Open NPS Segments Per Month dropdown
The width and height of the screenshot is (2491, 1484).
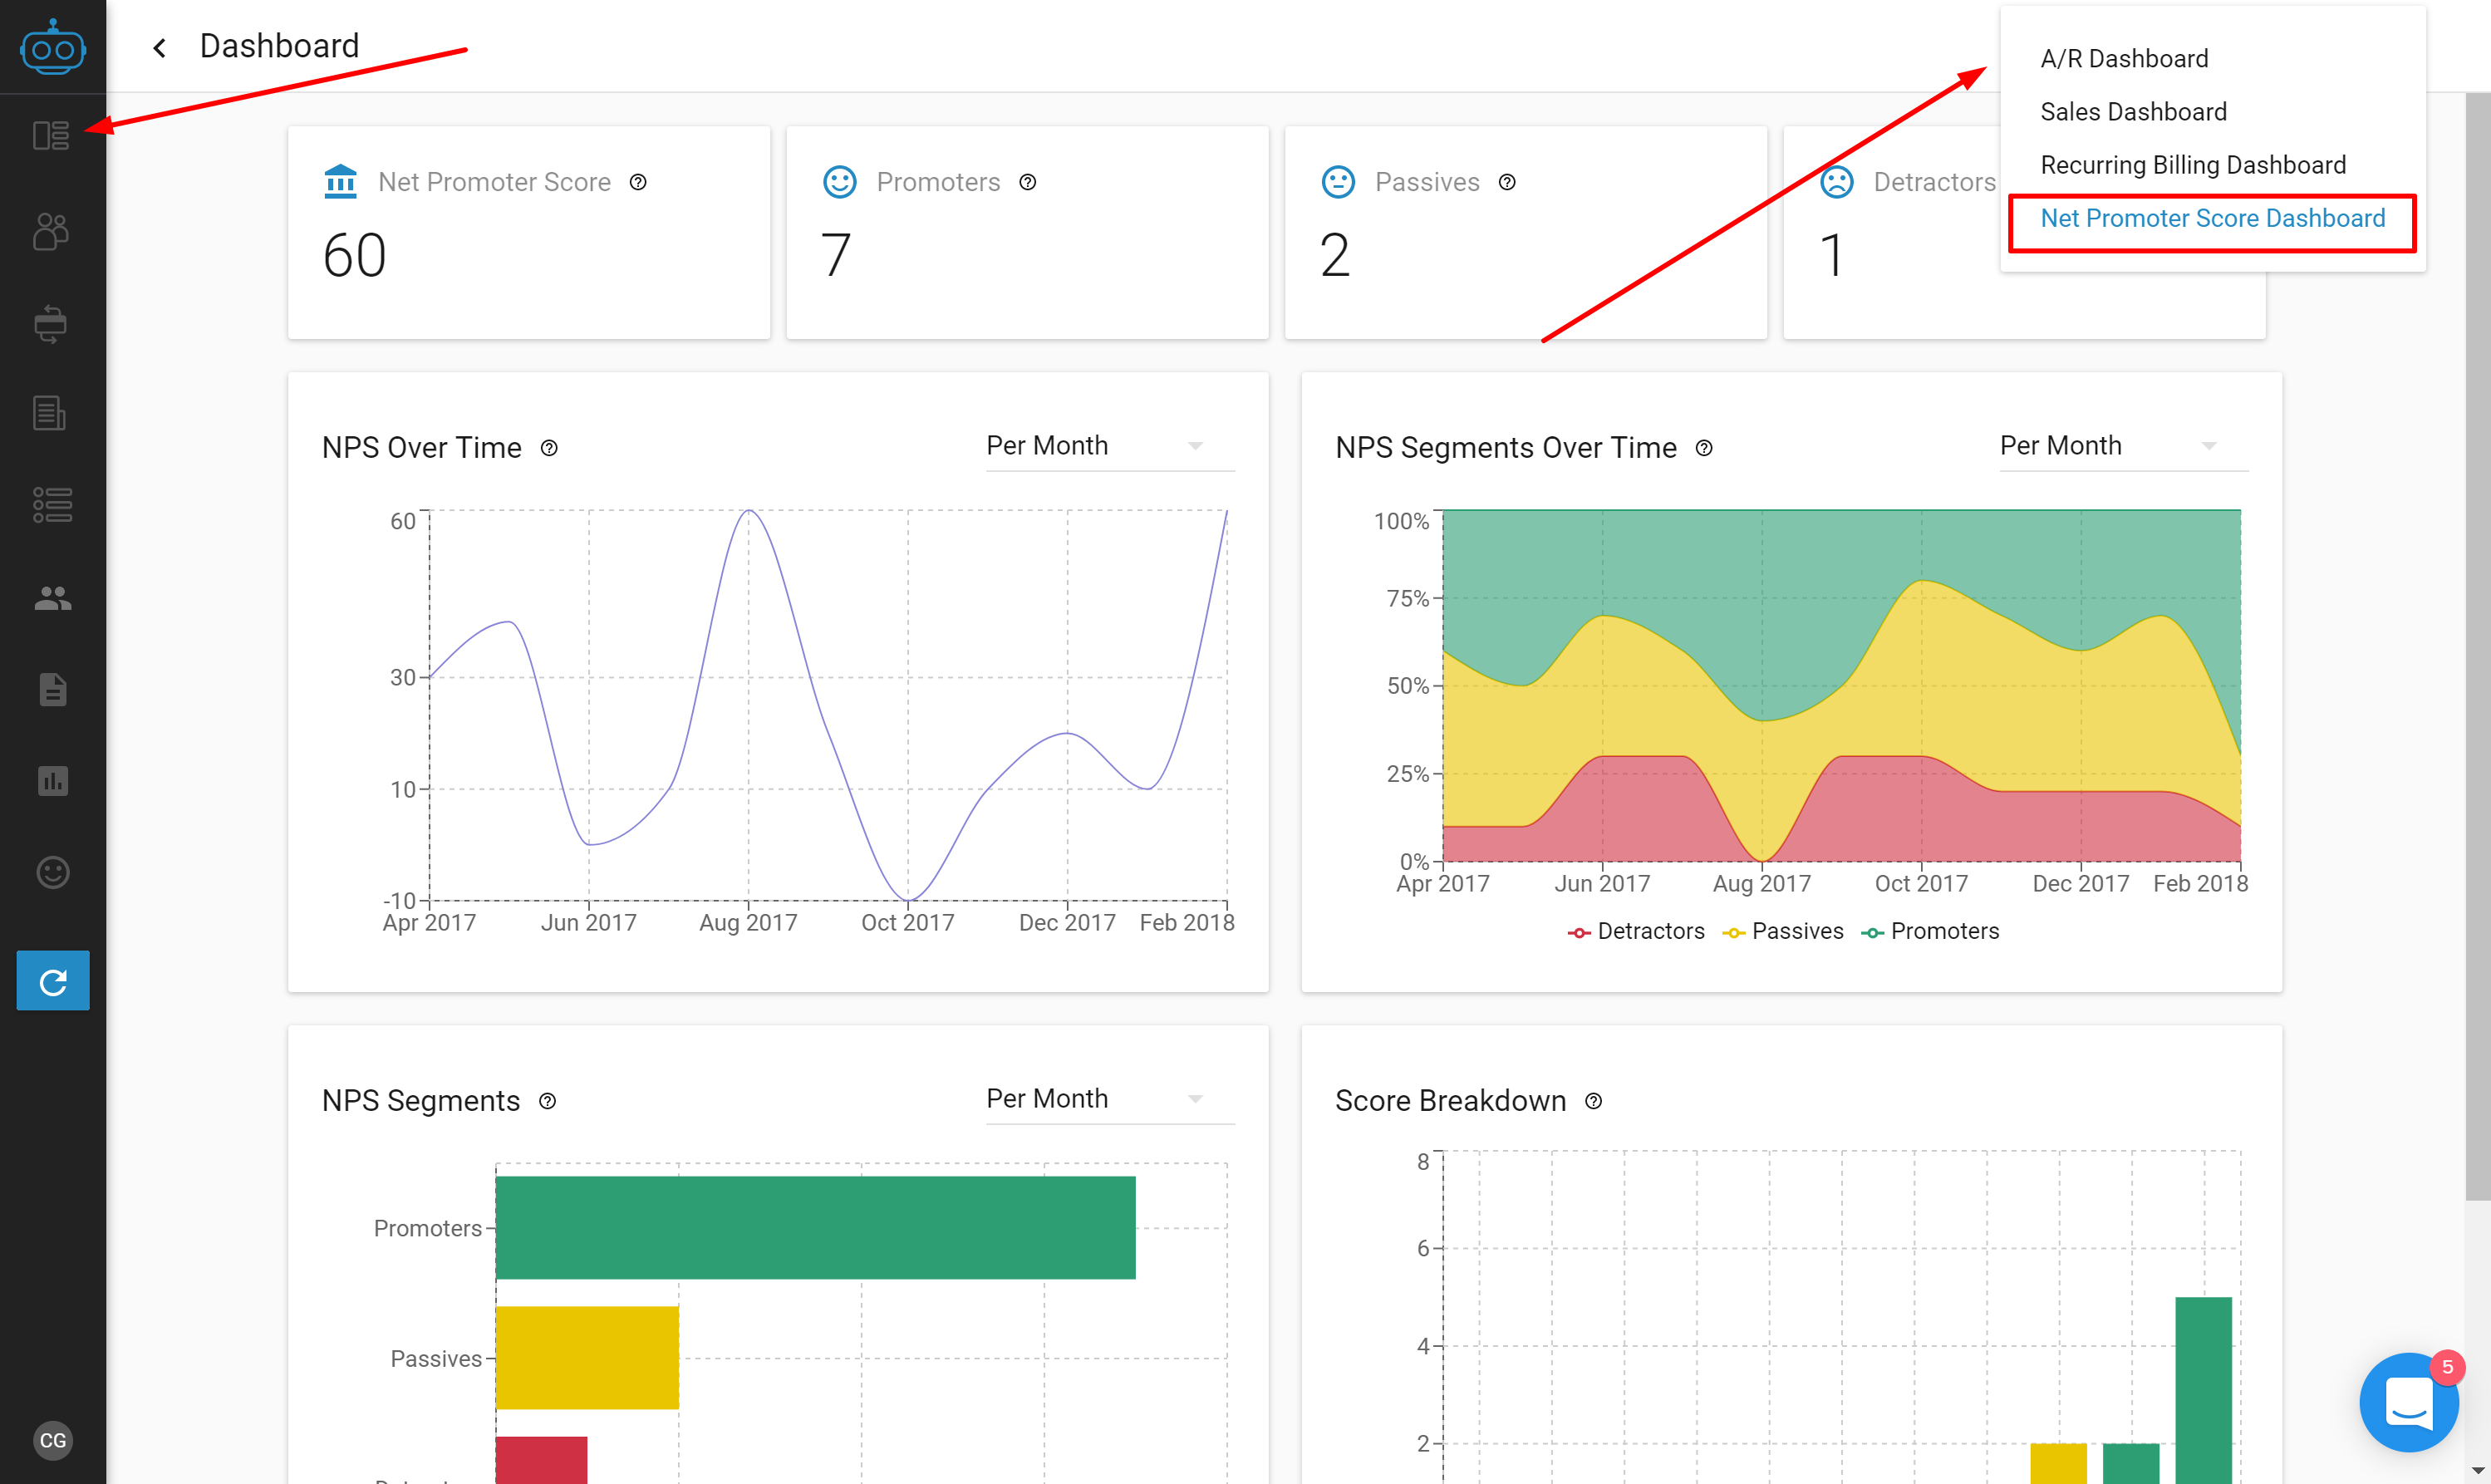click(x=1110, y=1099)
